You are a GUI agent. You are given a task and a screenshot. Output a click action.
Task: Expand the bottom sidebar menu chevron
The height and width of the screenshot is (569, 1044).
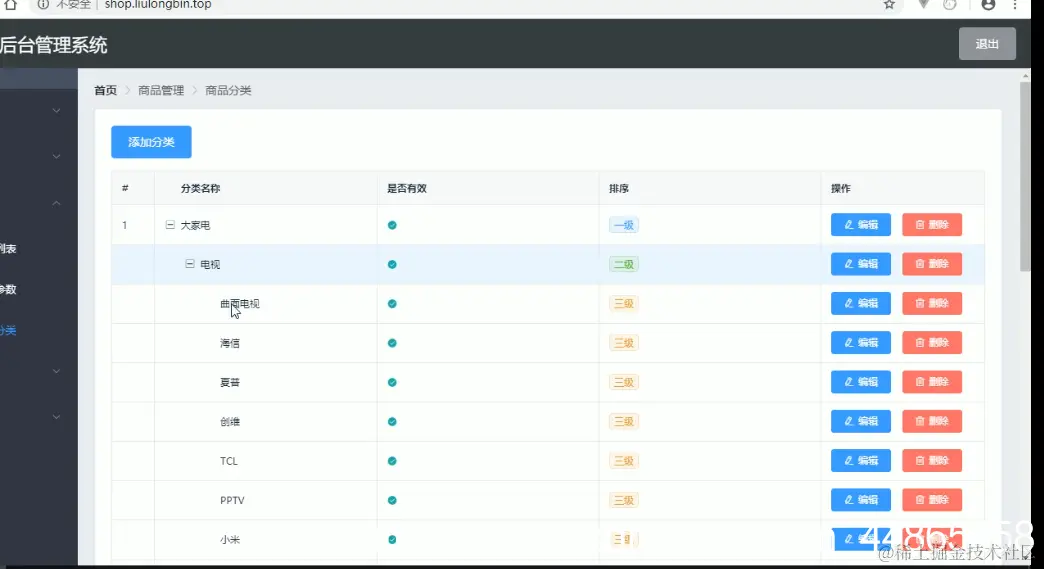click(57, 417)
